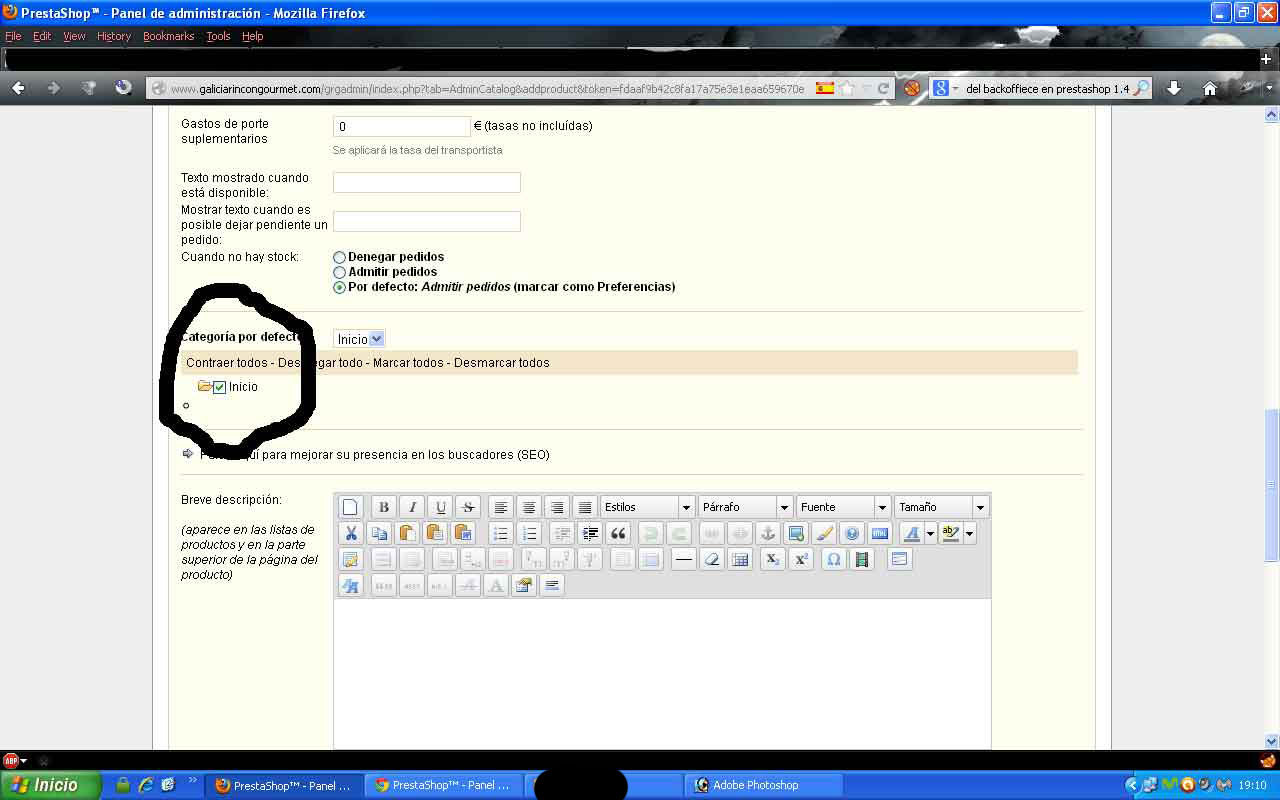Click the Desmarcar todos link
Viewport: 1280px width, 800px height.
(502, 363)
